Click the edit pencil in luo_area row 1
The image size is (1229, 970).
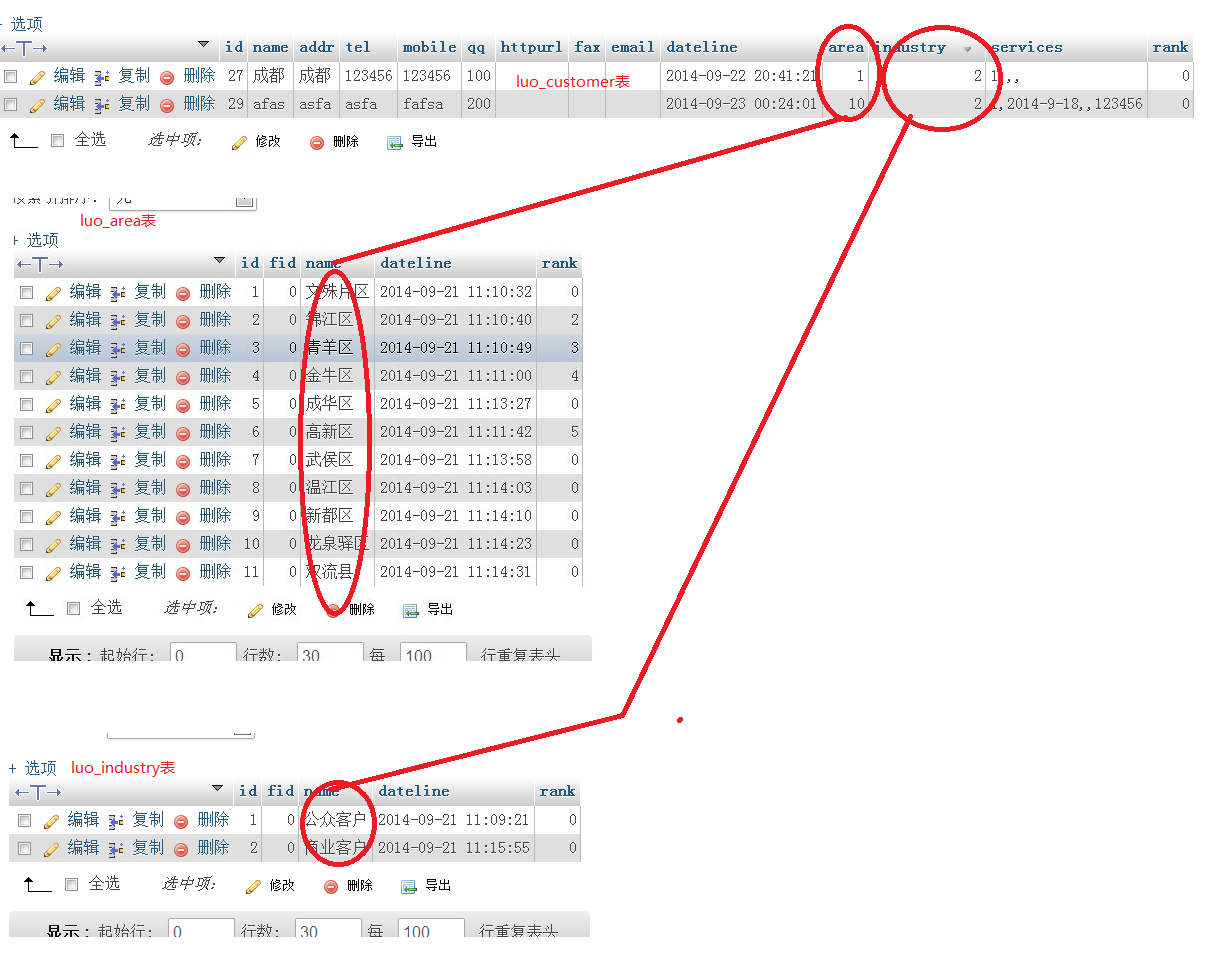[54, 293]
